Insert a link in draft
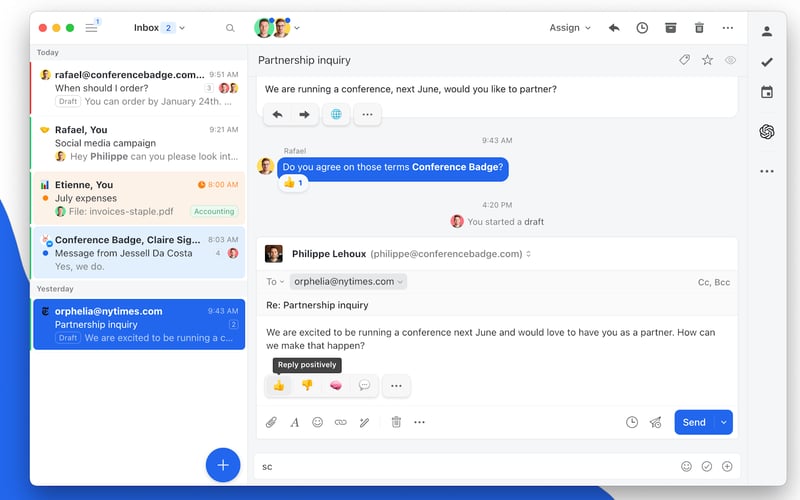The image size is (800, 500). click(341, 422)
